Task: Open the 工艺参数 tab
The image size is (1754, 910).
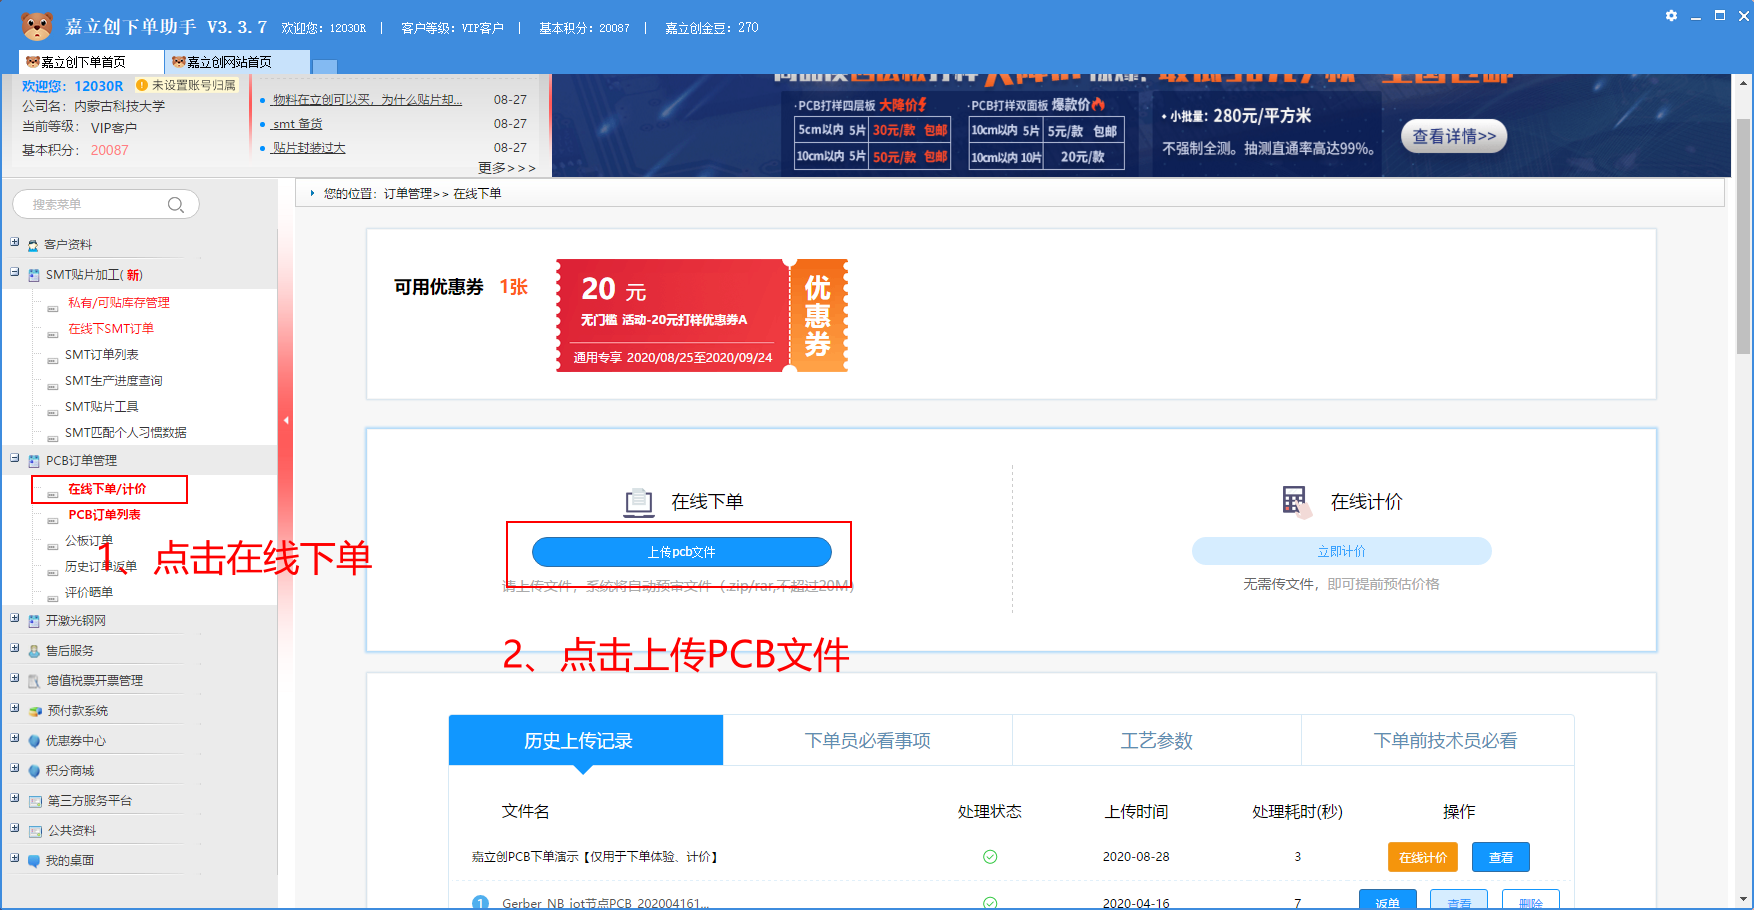Action: (x=1157, y=741)
